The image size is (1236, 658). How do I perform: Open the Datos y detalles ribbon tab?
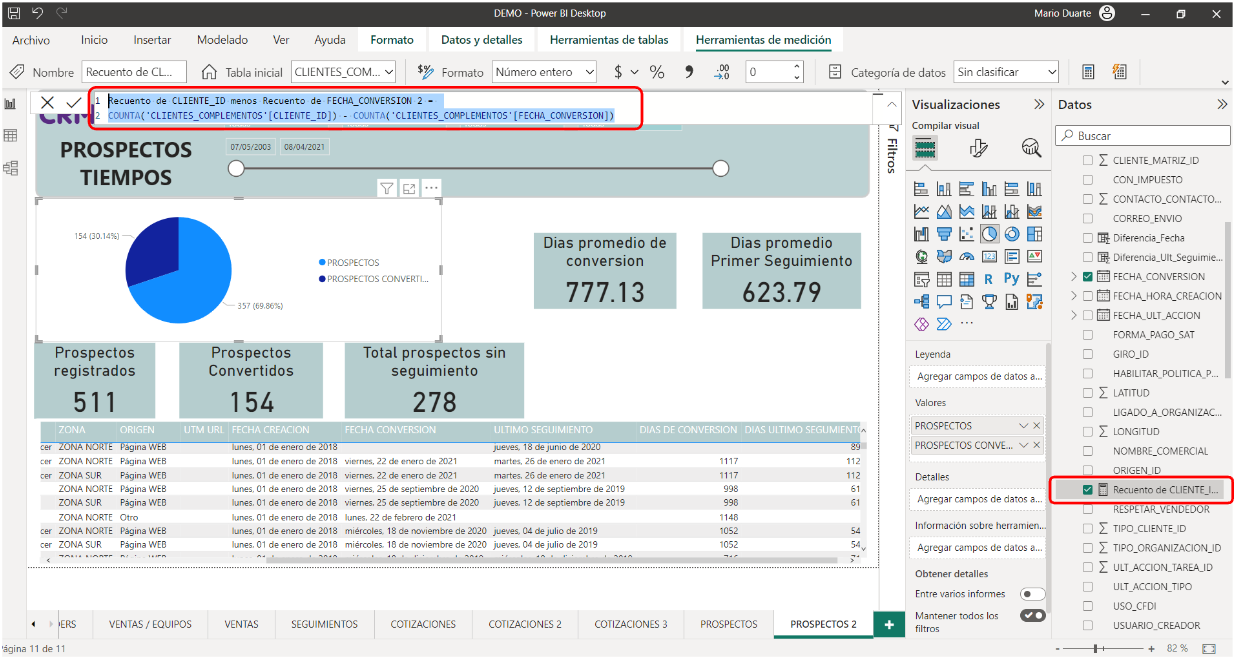pyautogui.click(x=481, y=40)
